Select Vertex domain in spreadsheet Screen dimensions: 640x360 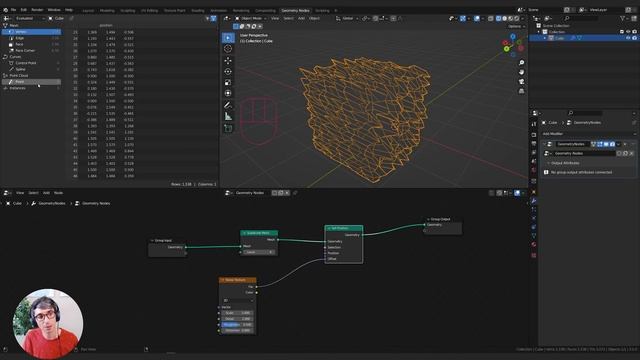tap(31, 32)
